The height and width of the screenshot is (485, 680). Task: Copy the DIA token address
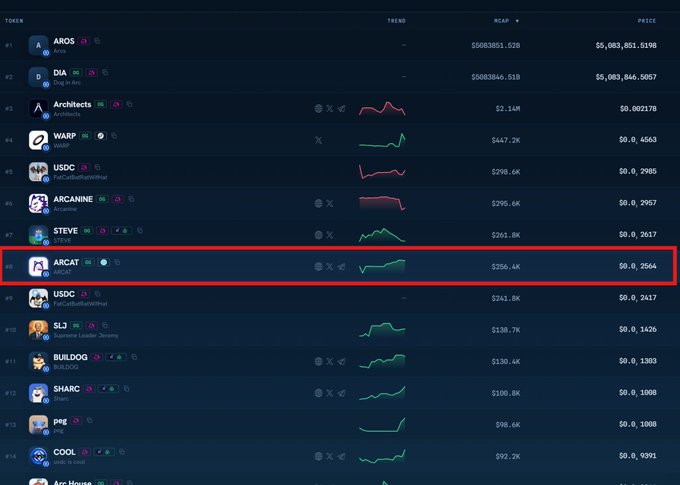(105, 72)
